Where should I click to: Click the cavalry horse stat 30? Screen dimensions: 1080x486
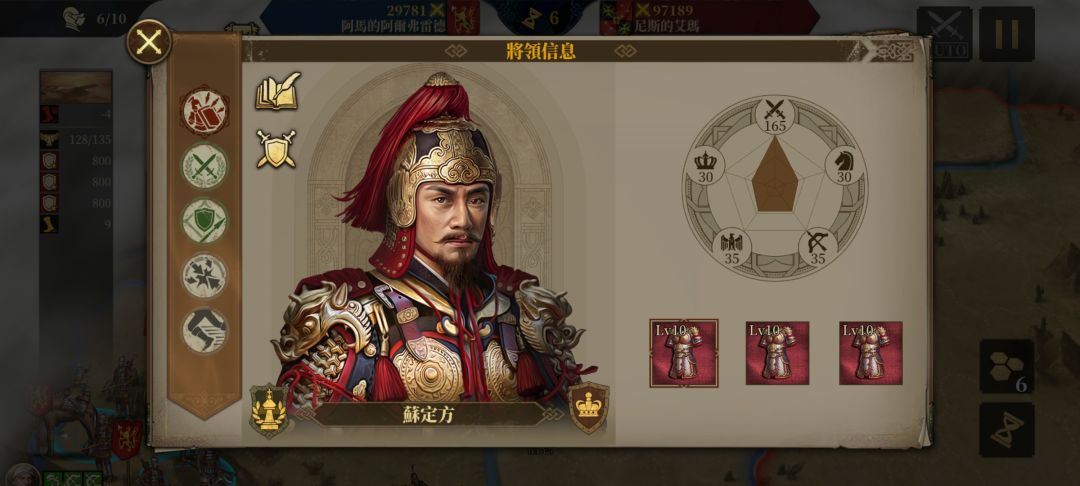844,167
